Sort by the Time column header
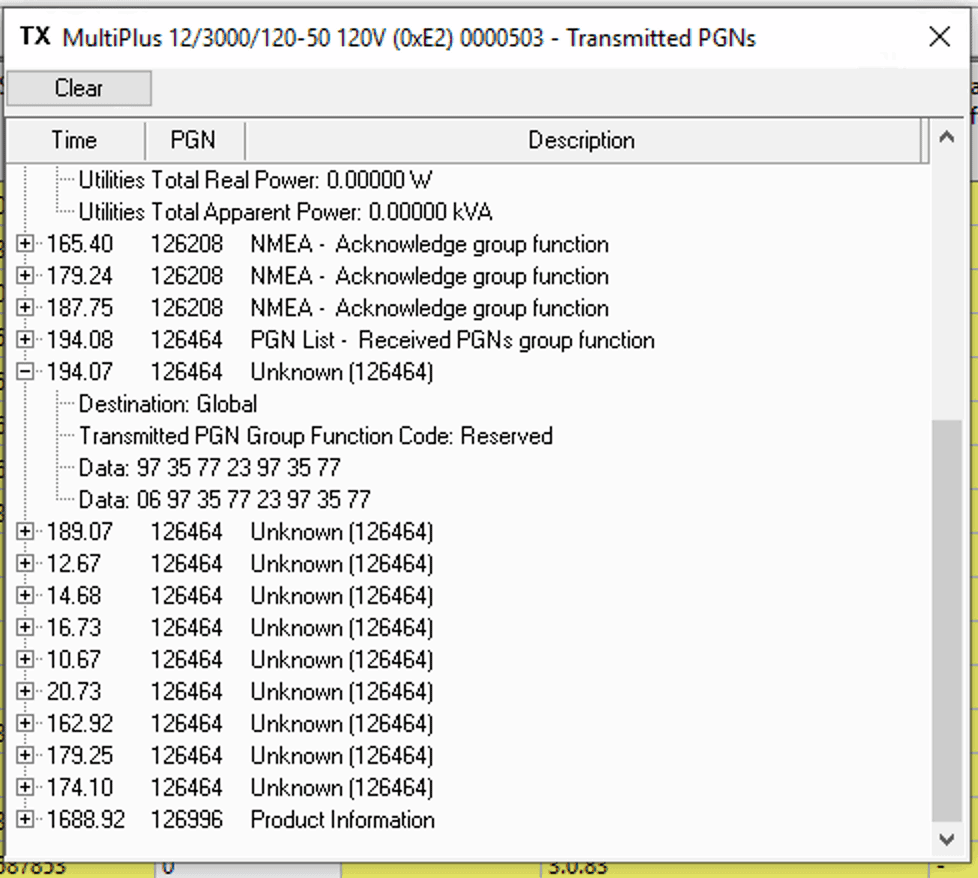This screenshot has height=878, width=978. (75, 140)
